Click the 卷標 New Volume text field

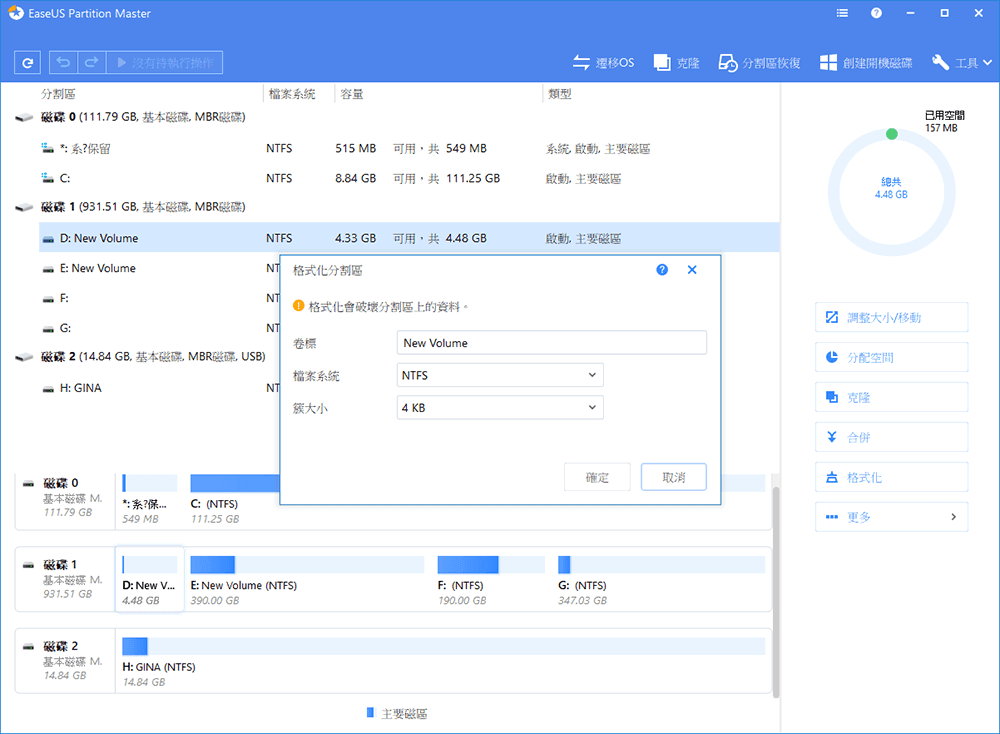(x=551, y=342)
